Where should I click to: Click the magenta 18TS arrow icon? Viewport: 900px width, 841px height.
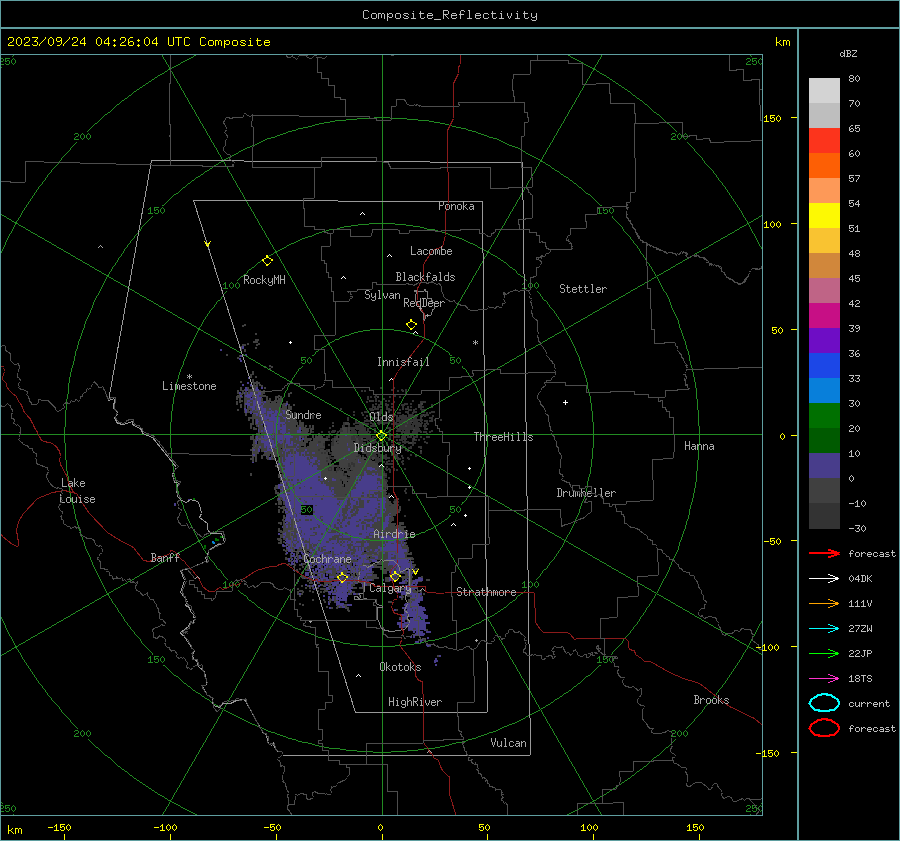coord(824,678)
